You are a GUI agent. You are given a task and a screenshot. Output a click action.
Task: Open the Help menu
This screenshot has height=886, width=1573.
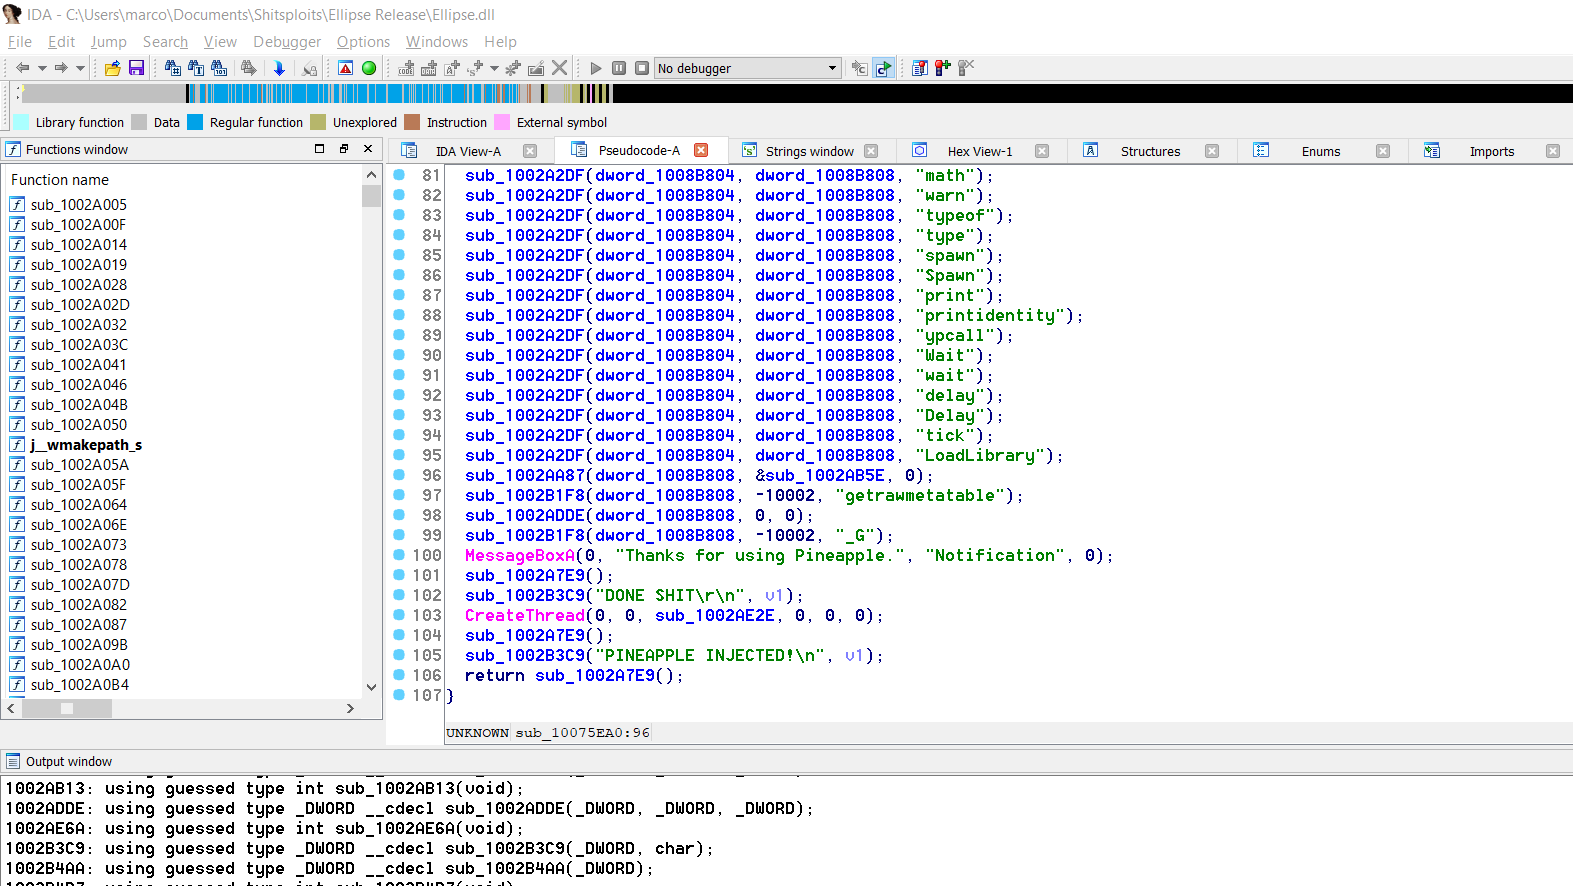pyautogui.click(x=500, y=42)
